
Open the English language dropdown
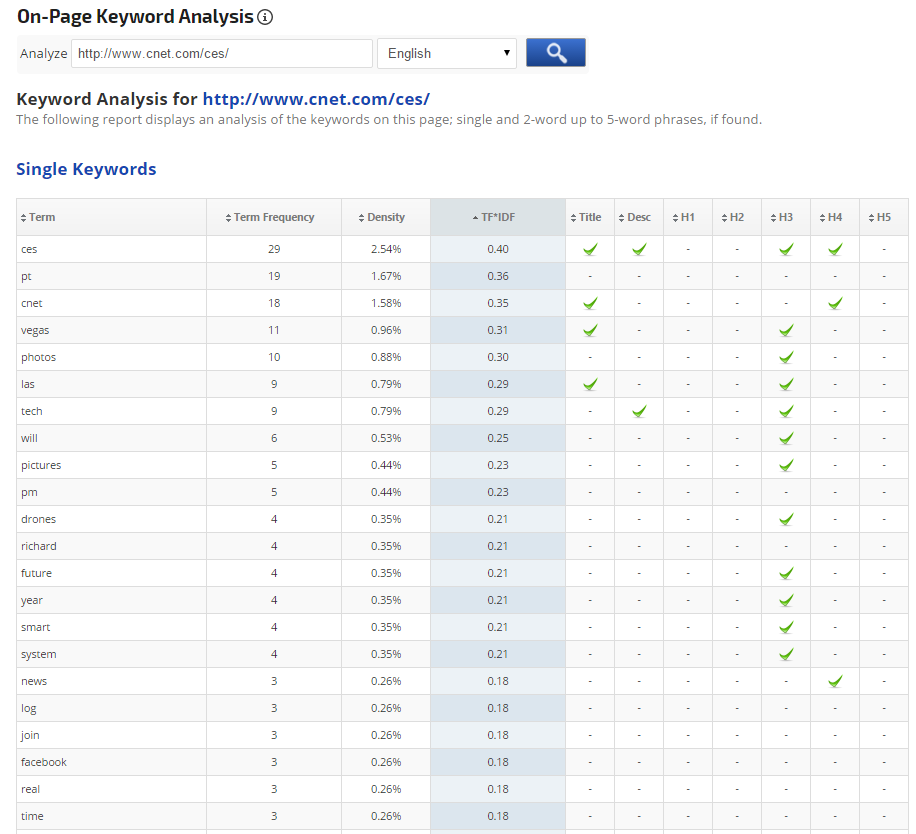click(x=447, y=53)
